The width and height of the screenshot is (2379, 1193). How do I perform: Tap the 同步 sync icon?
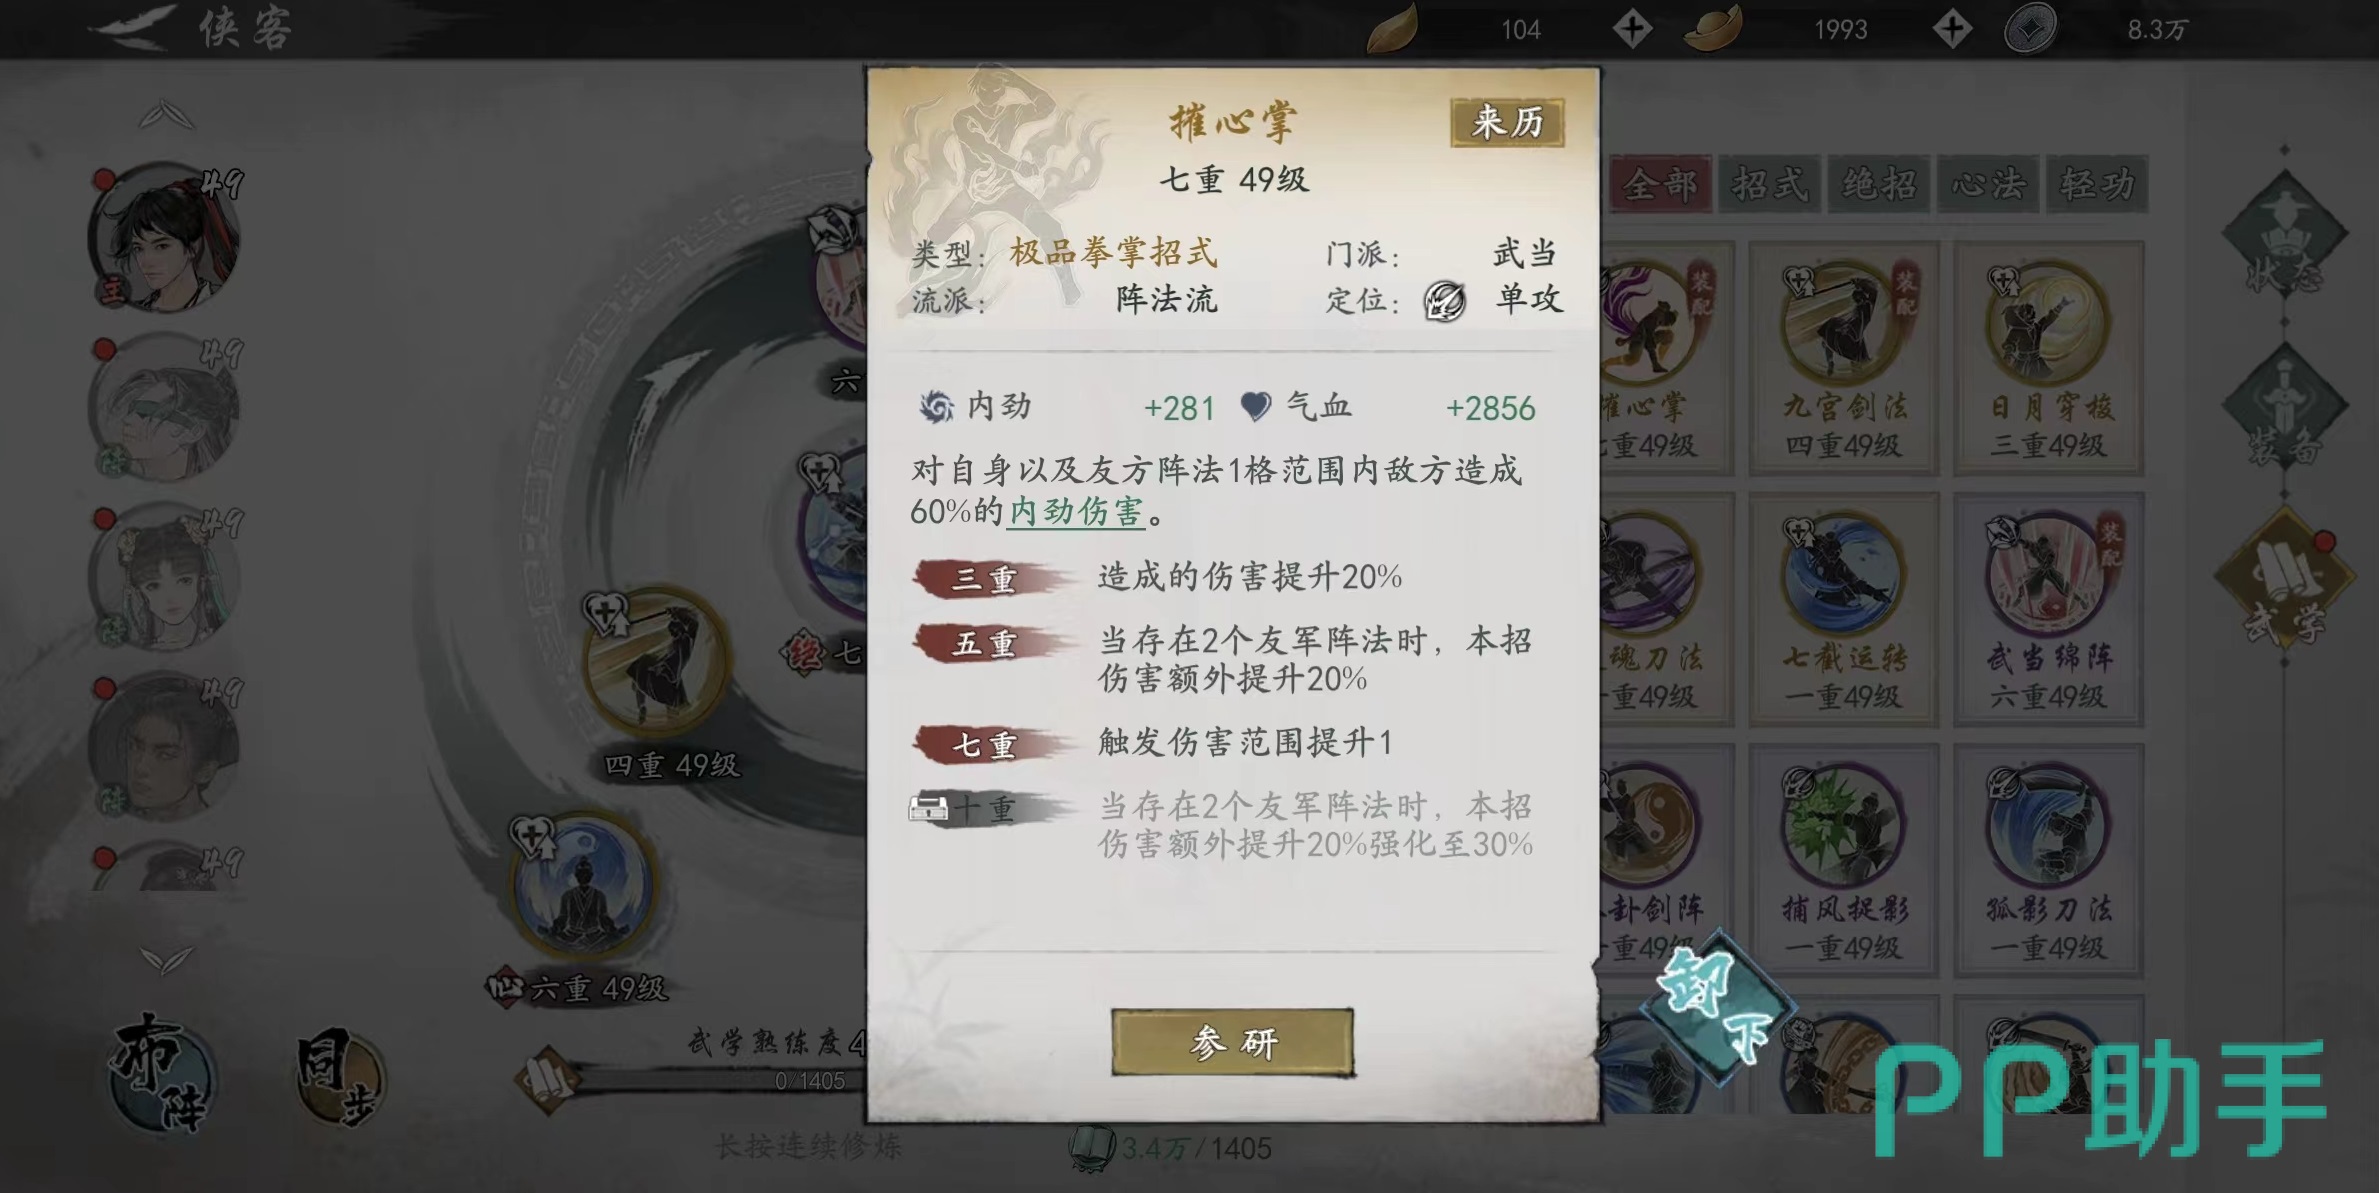(x=337, y=1077)
